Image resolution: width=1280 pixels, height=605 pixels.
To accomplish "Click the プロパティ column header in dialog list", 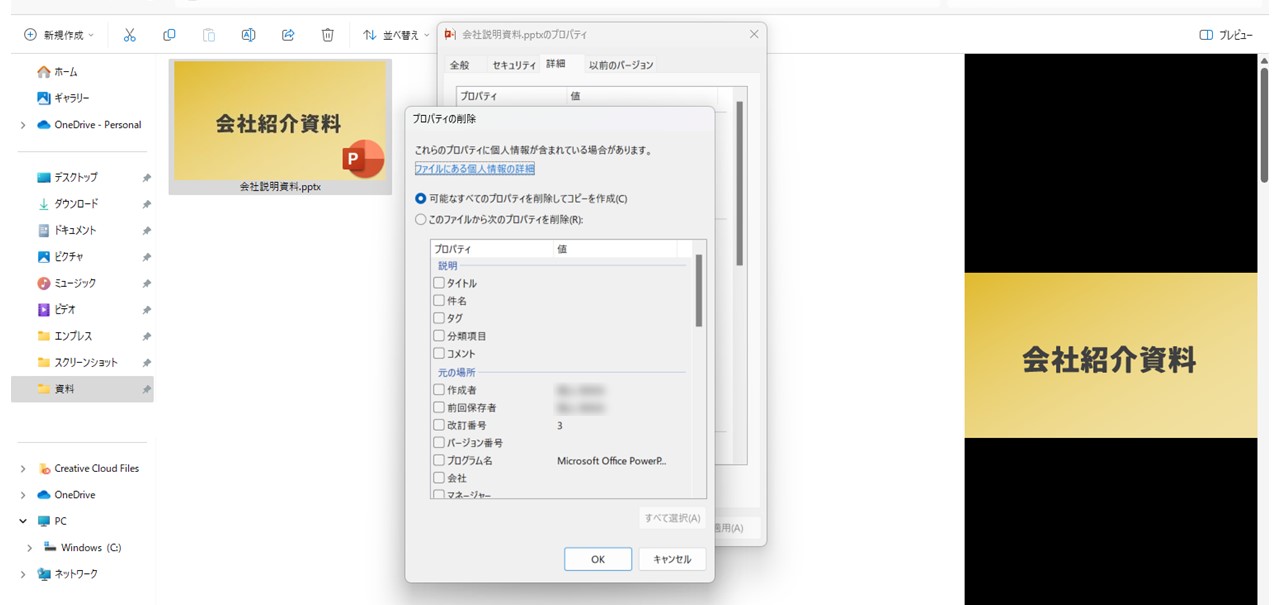I will click(x=492, y=249).
